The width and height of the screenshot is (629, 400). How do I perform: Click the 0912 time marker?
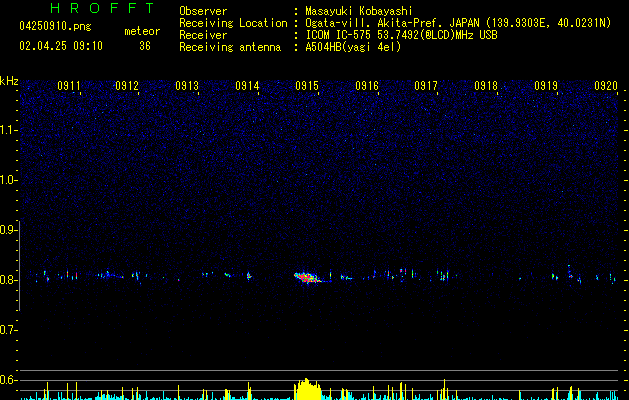coord(127,86)
